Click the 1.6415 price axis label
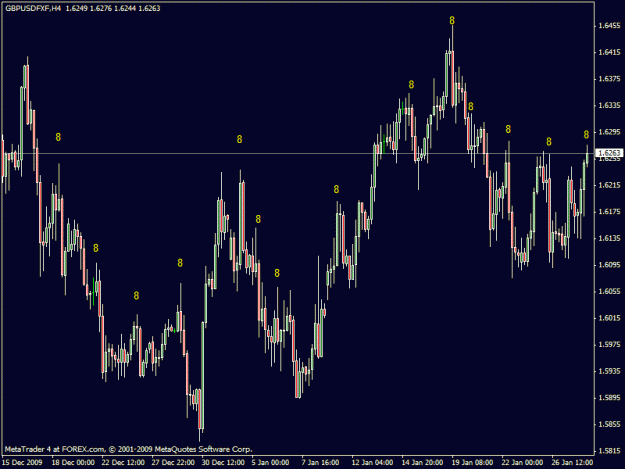Viewport: 625px width, 469px height. click(x=609, y=52)
